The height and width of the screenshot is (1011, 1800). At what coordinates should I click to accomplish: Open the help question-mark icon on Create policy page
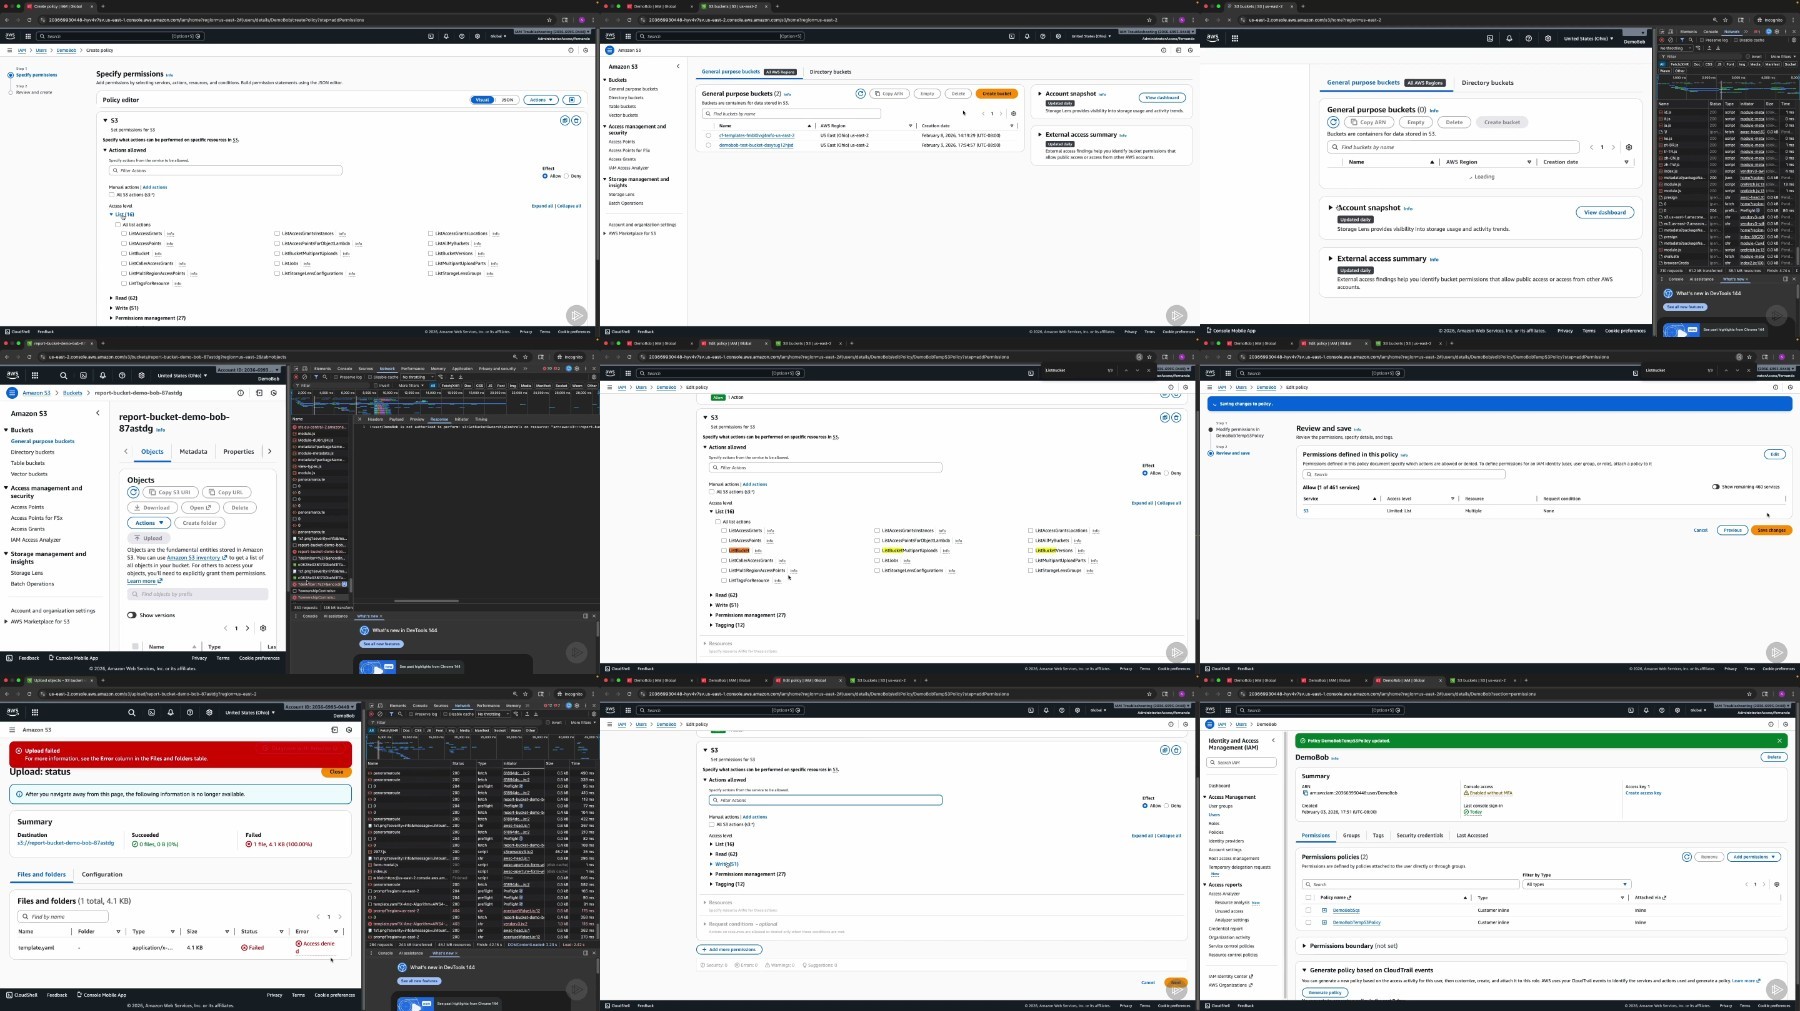[462, 36]
